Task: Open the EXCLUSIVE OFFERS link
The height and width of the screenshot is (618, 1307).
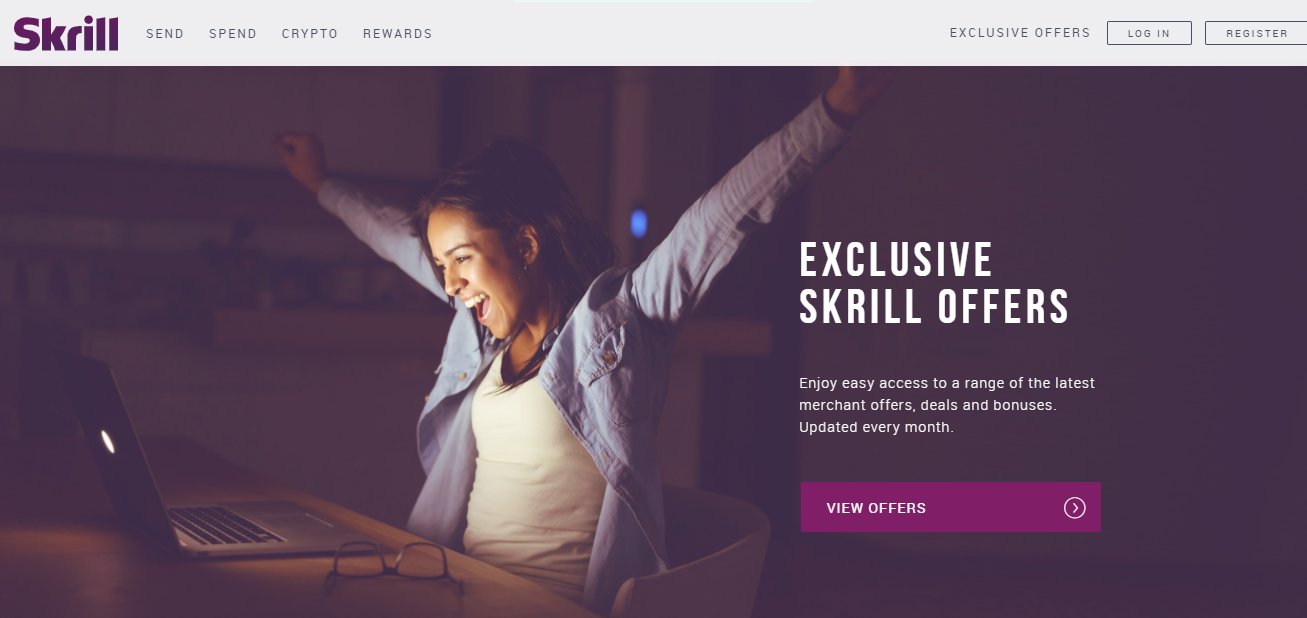Action: tap(1020, 33)
